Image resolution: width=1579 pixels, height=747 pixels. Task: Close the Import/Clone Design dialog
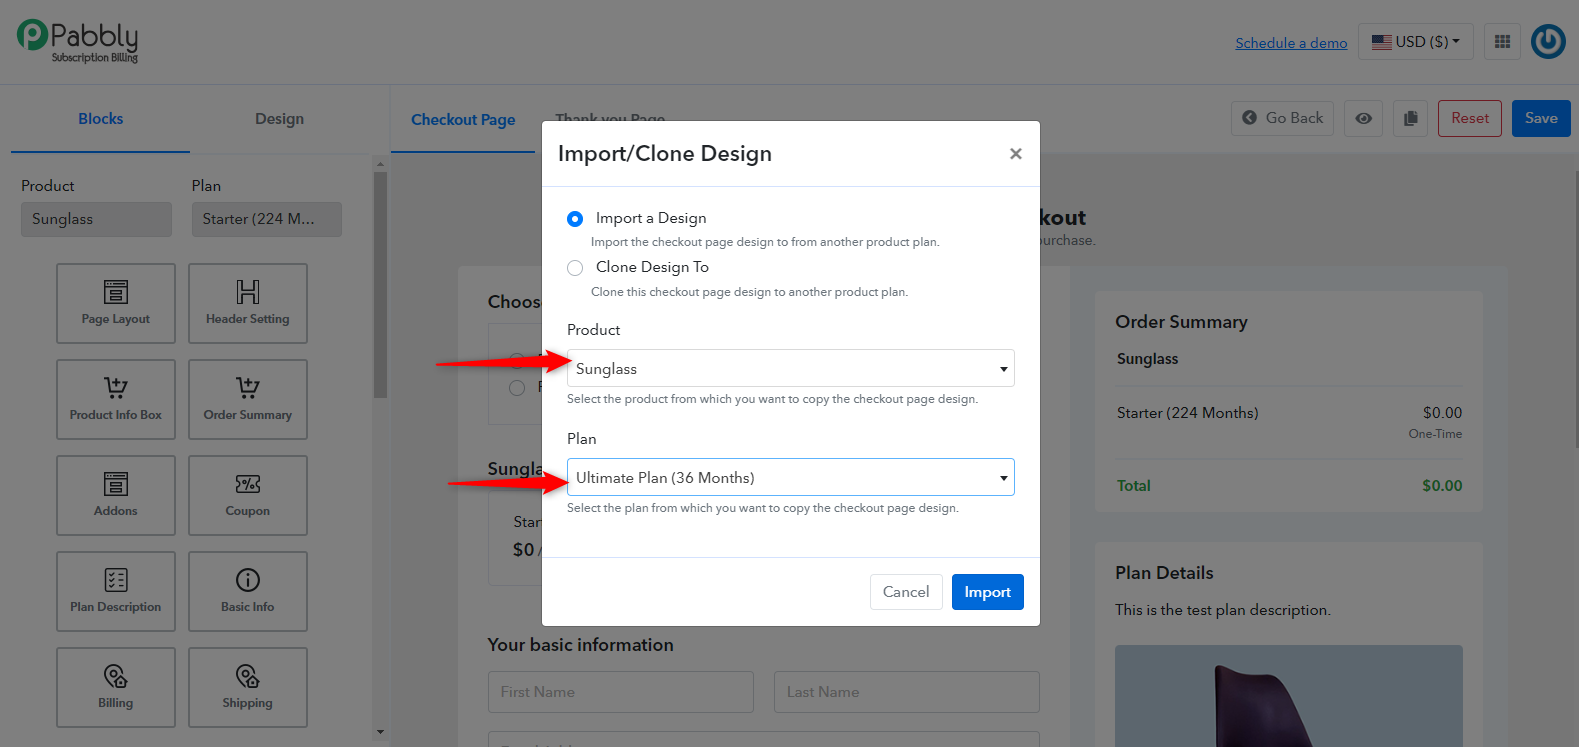[x=1016, y=153]
